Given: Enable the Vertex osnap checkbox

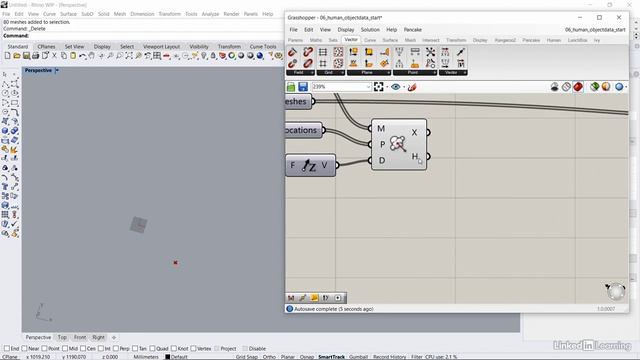Looking at the screenshot, I should pyautogui.click(x=193, y=349).
